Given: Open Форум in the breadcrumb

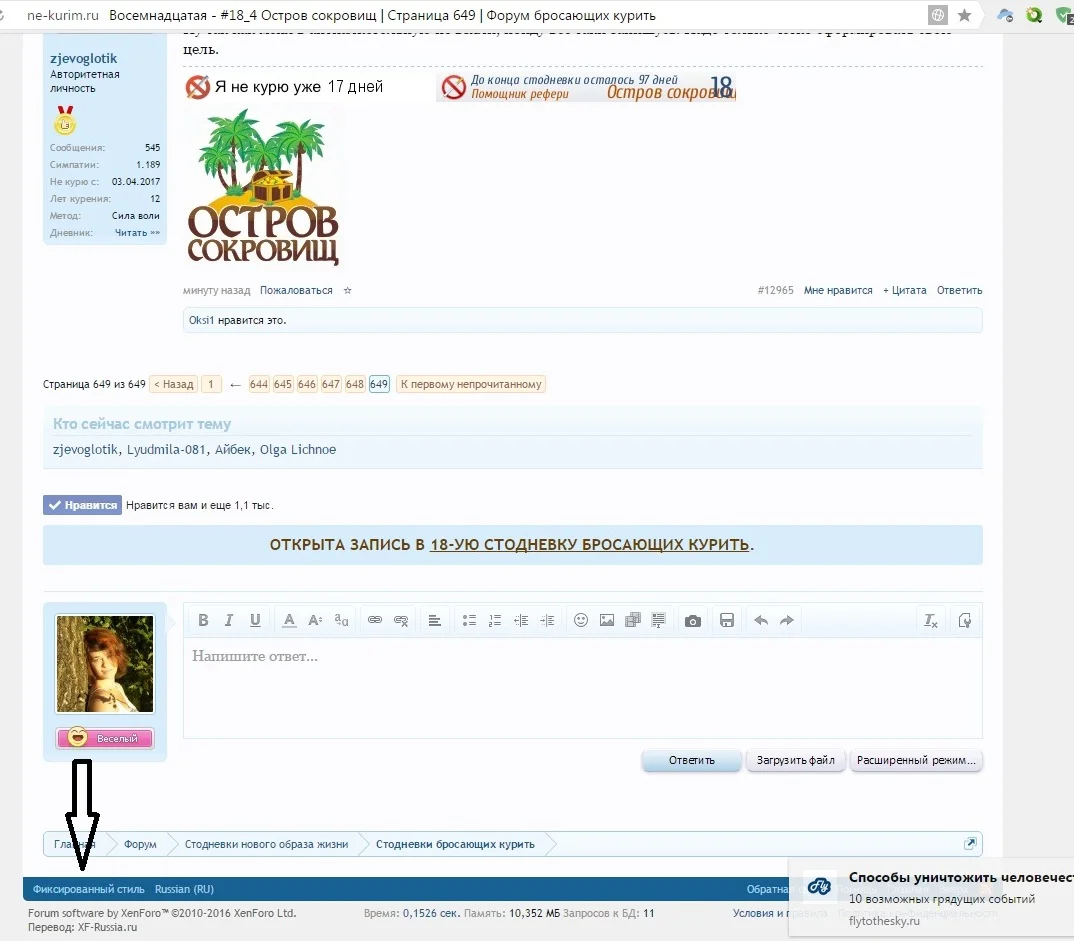Looking at the screenshot, I should point(140,844).
